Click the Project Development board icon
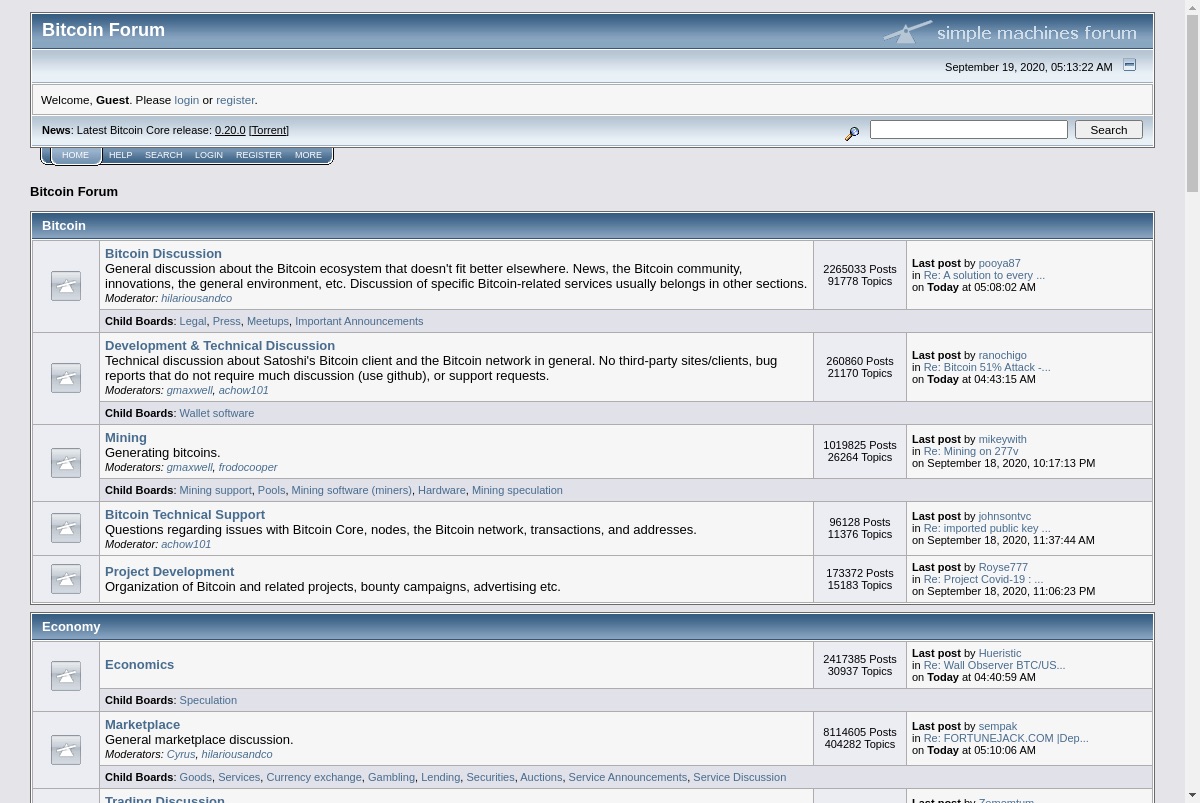The image size is (1200, 803). point(66,579)
